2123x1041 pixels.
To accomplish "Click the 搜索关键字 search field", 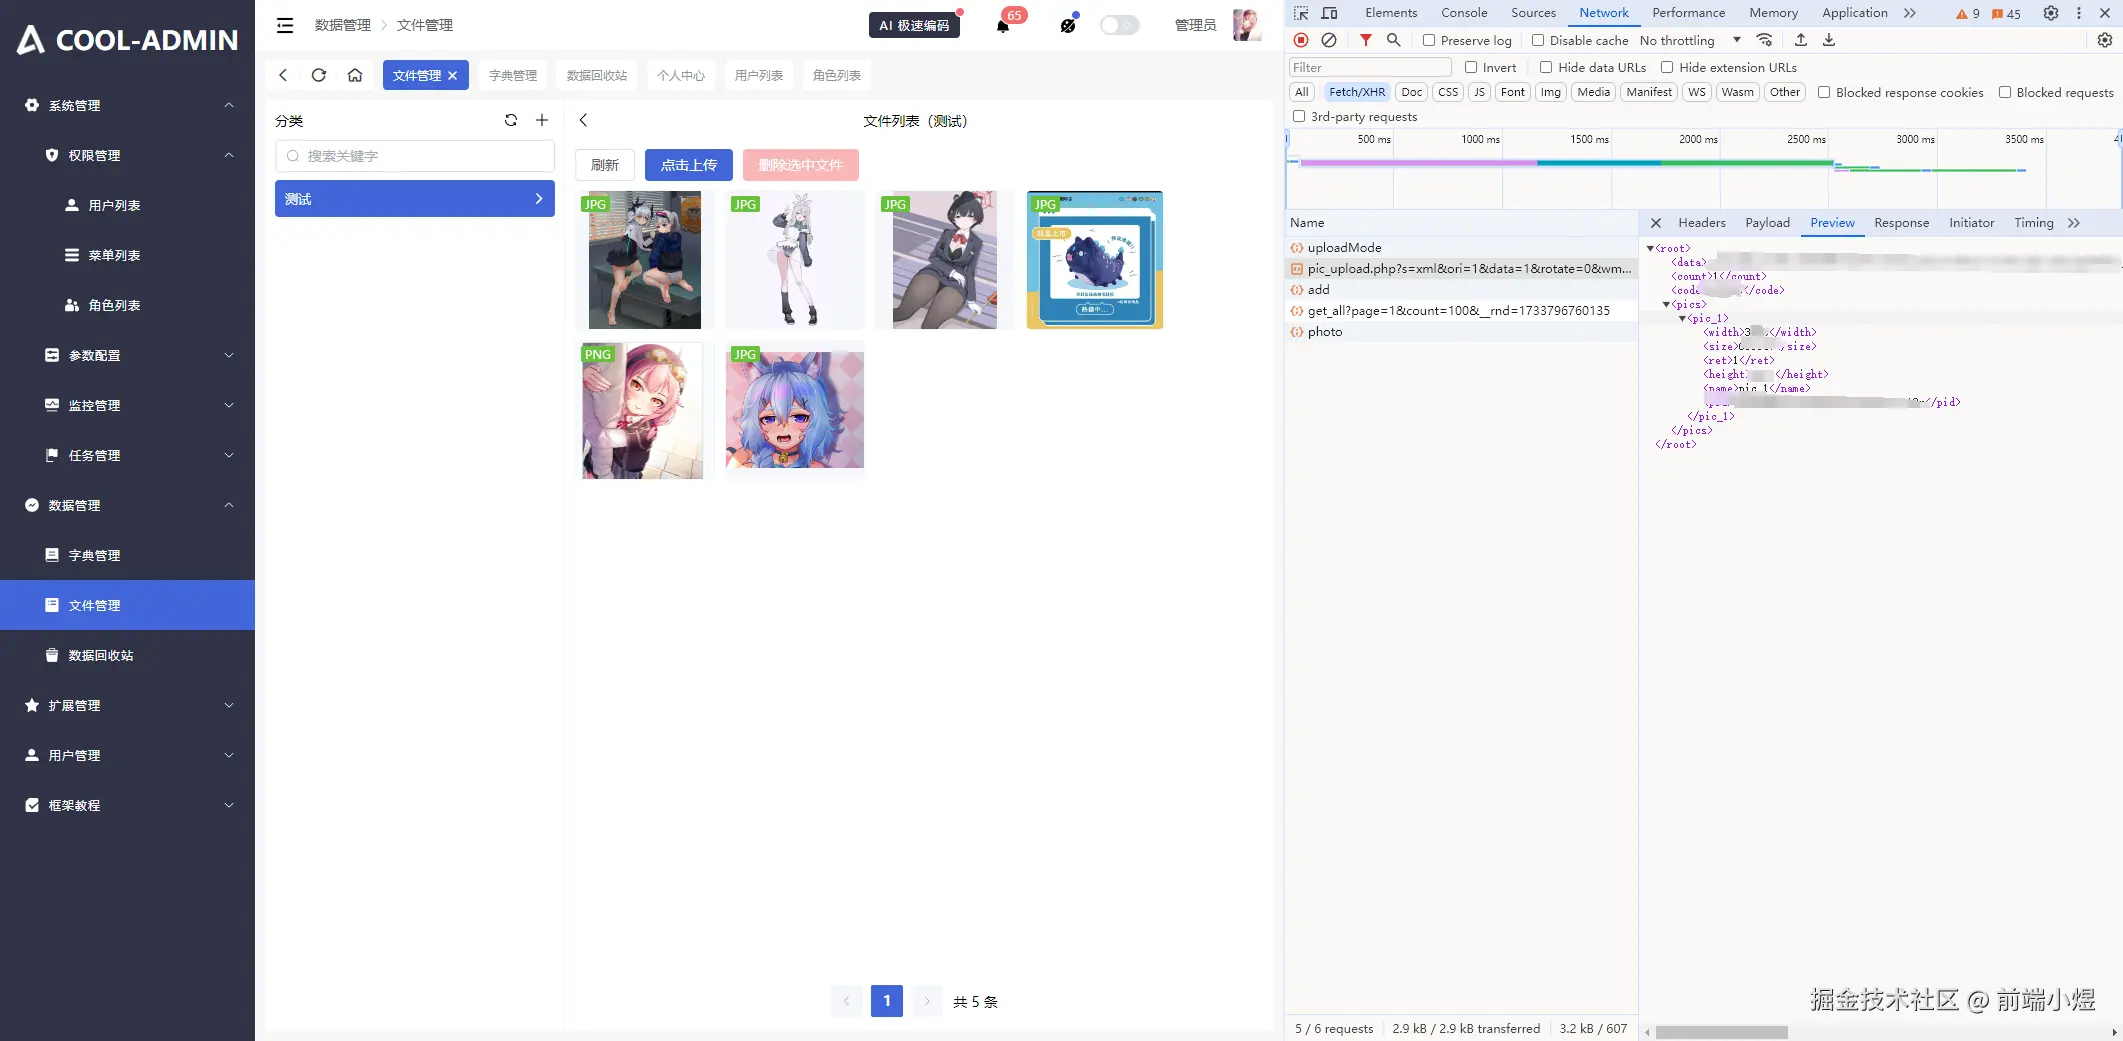I will [x=415, y=156].
